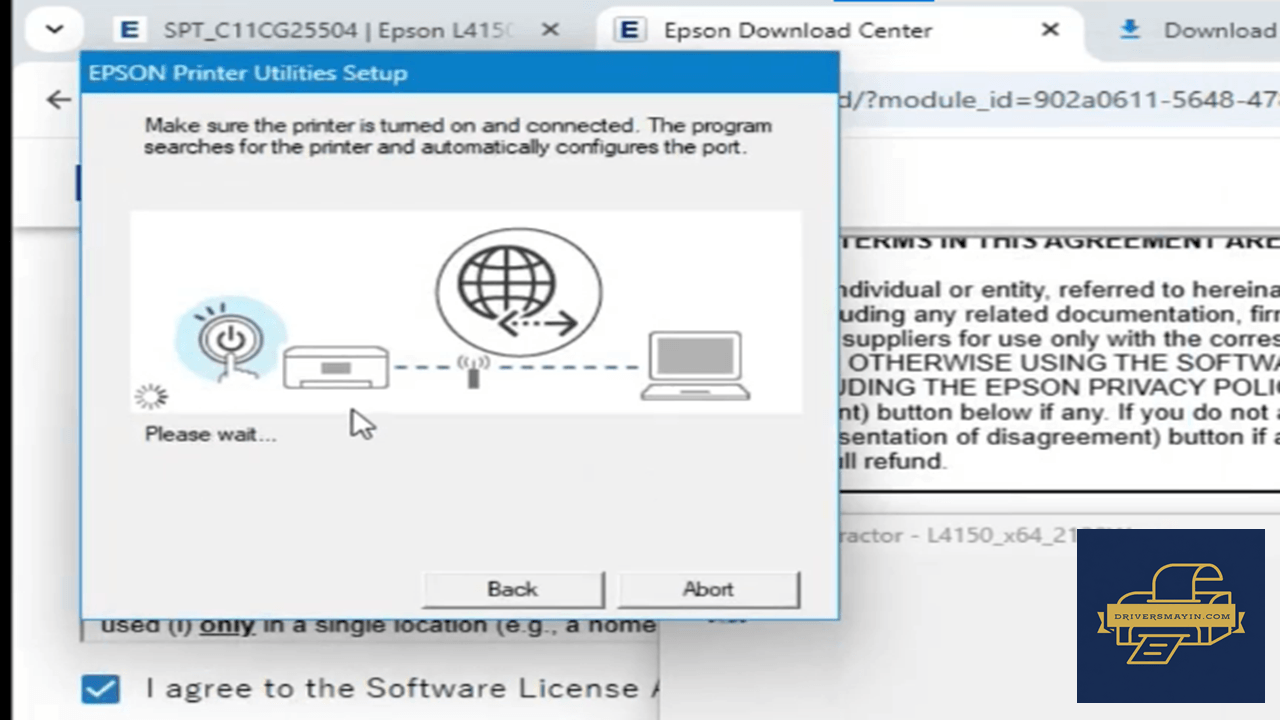Go back using the browser's back arrow
1280x720 pixels.
pos(59,99)
